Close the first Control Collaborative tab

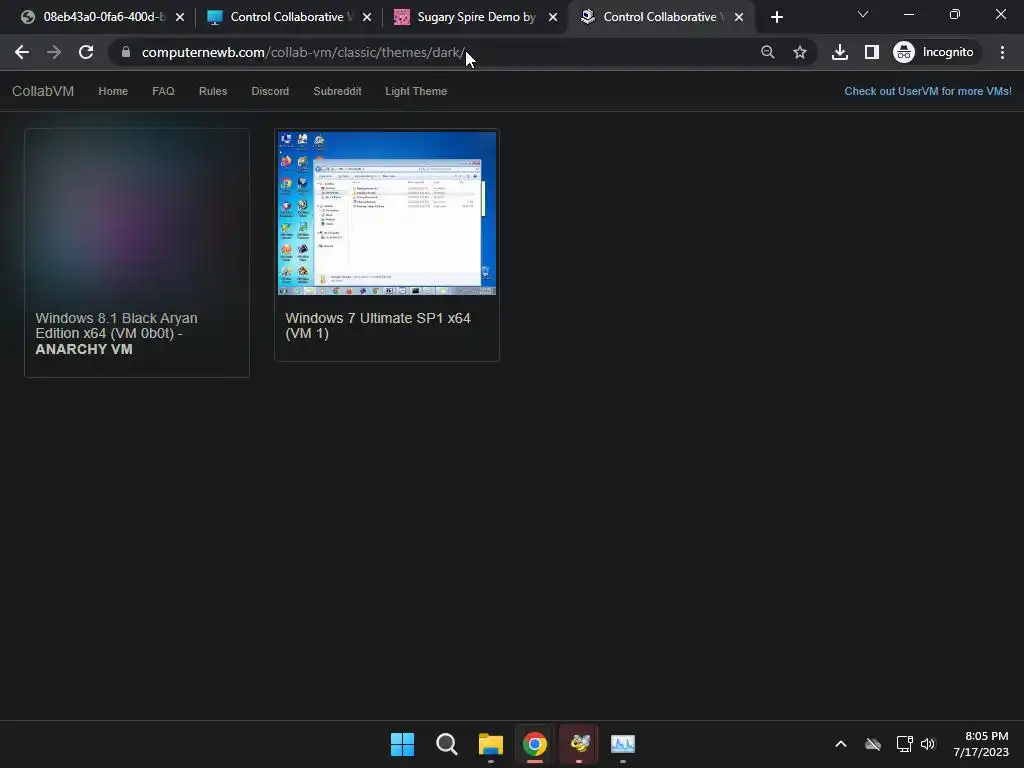tap(367, 17)
